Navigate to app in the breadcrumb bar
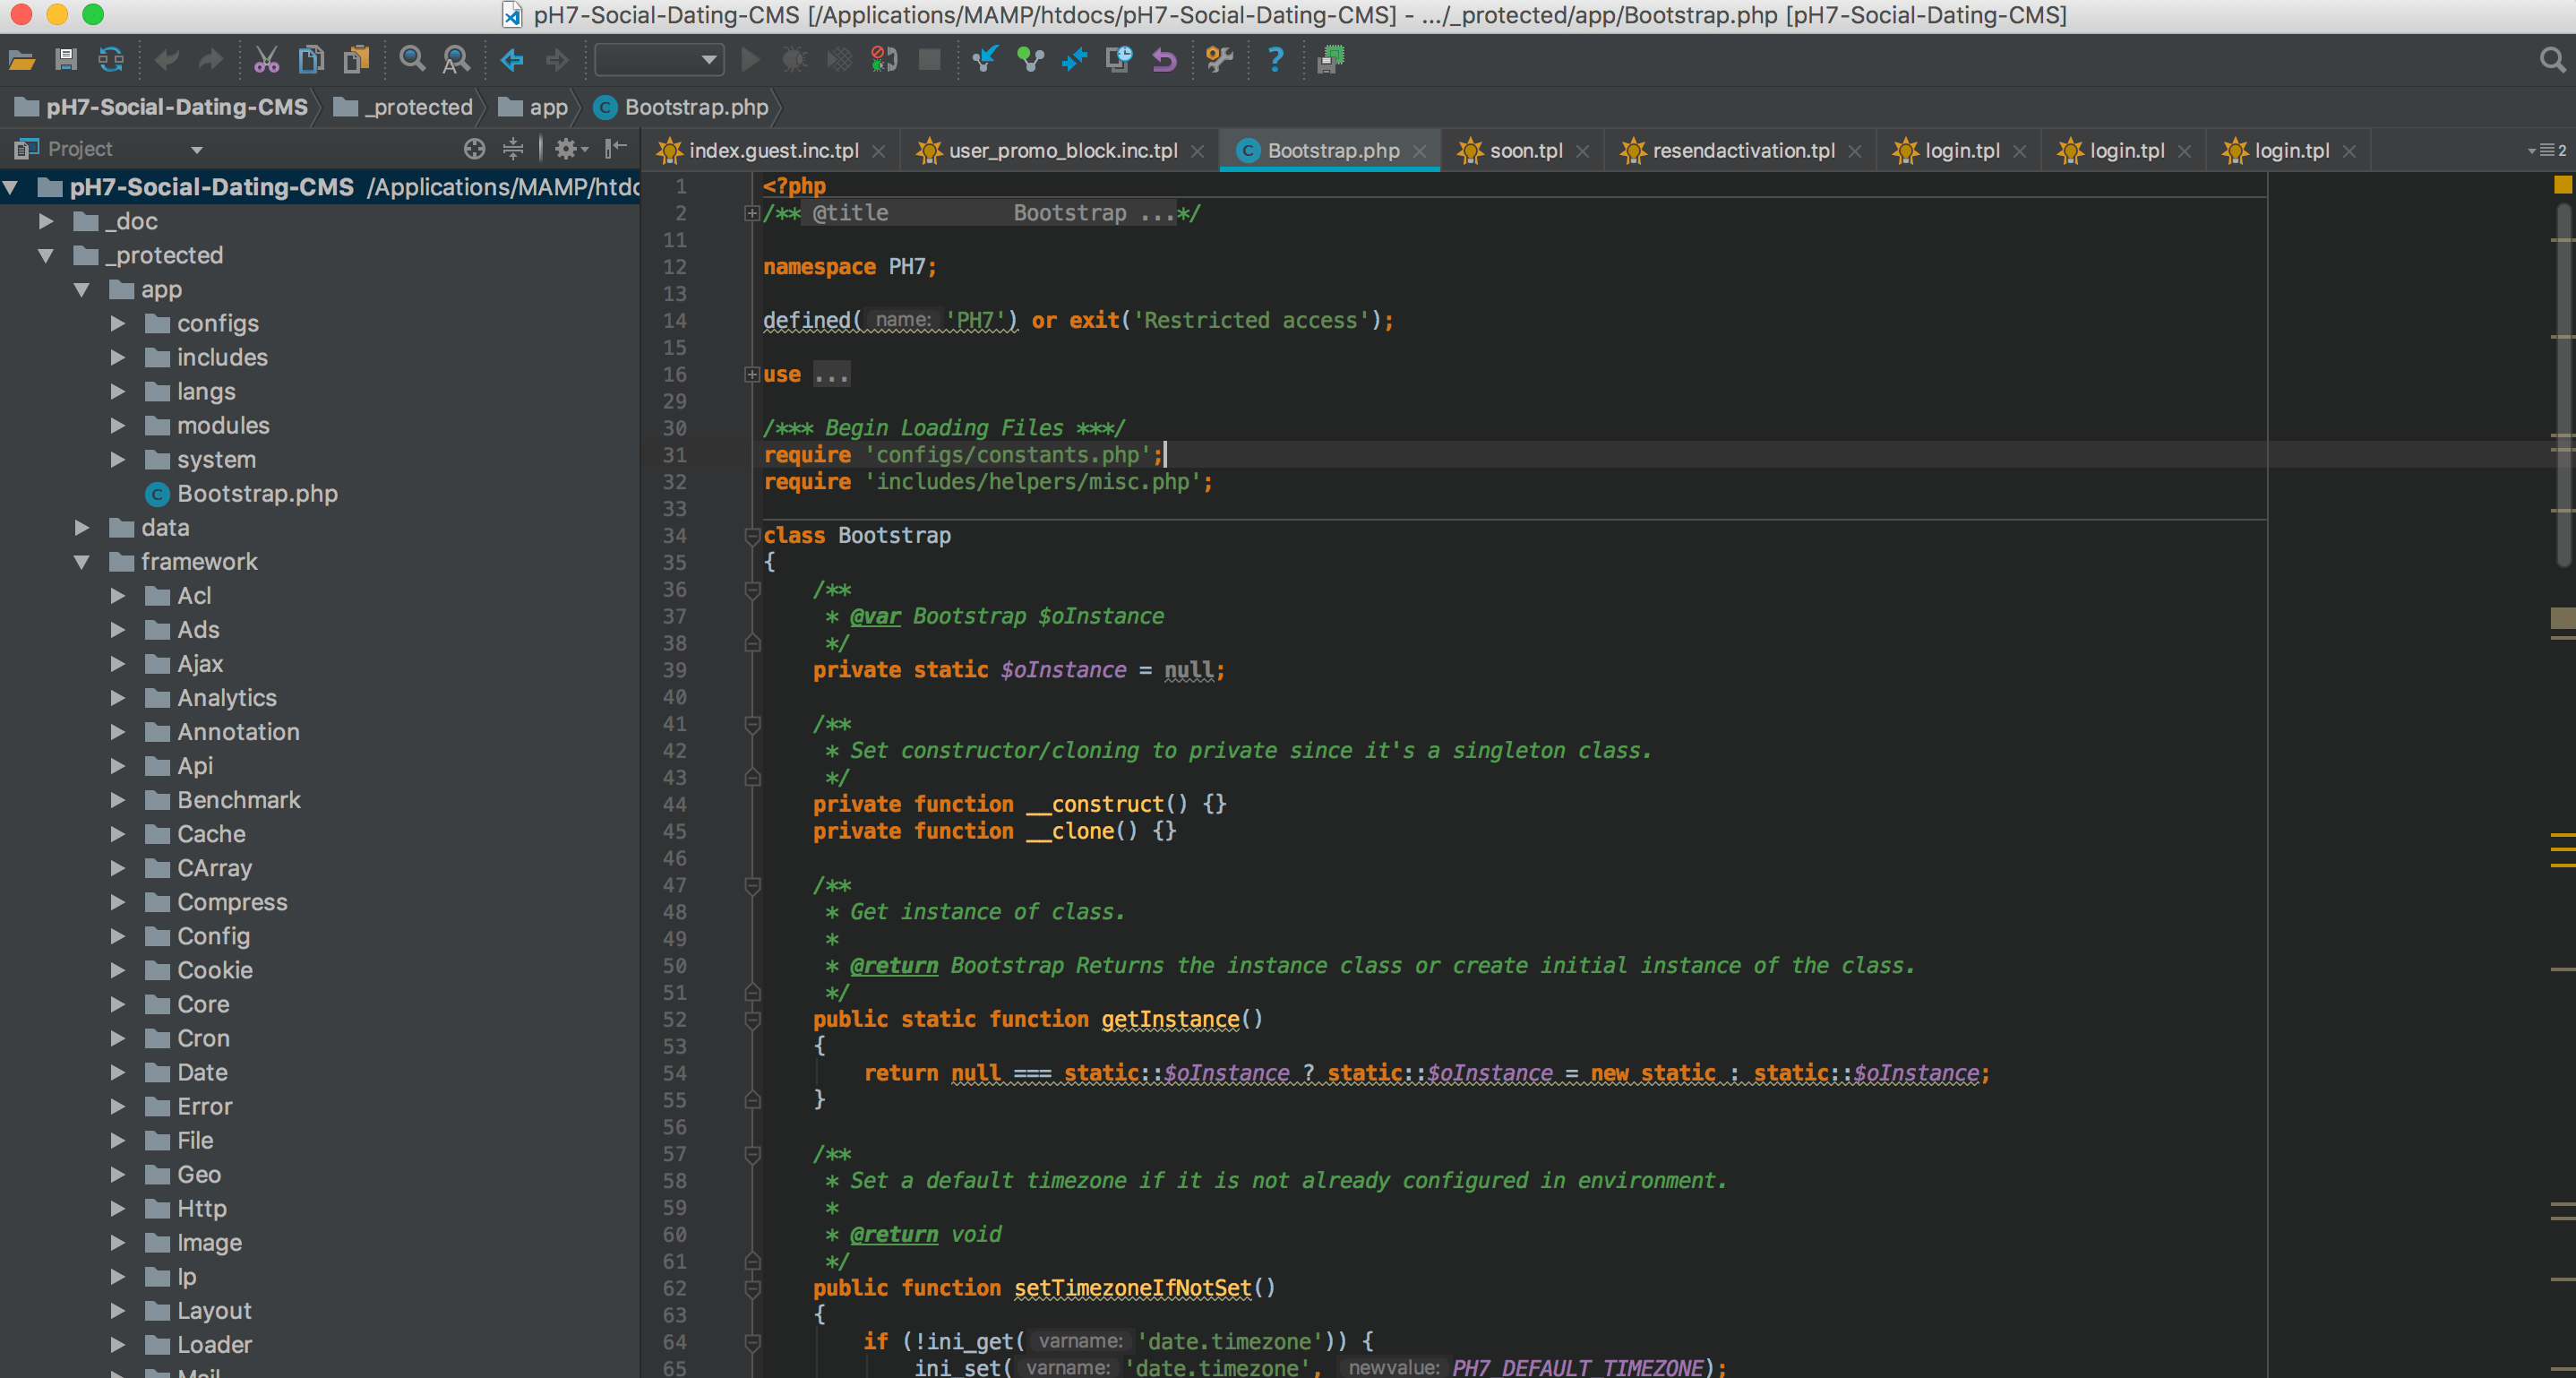Viewport: 2576px width, 1378px height. 546,107
